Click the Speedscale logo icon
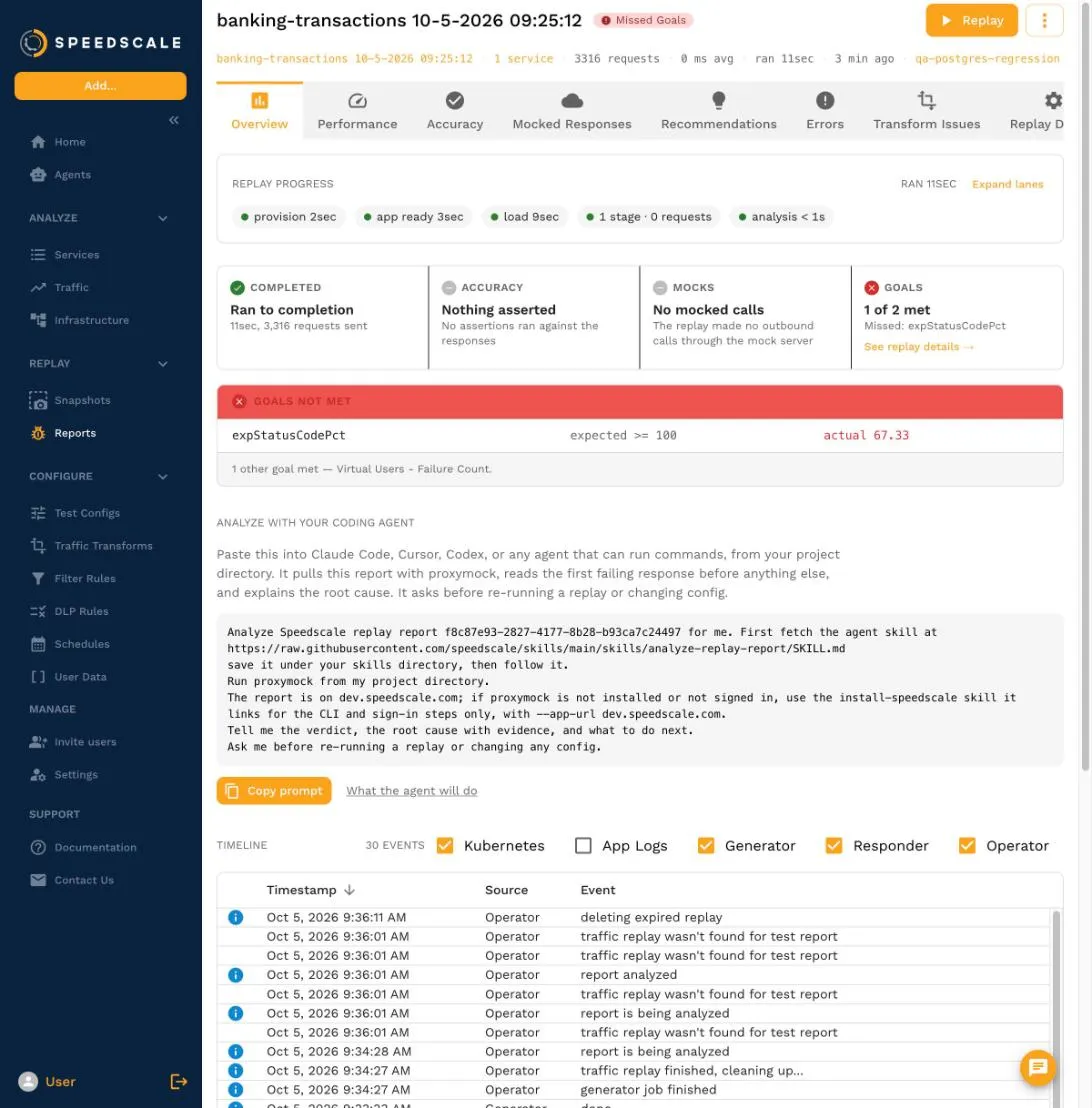This screenshot has height=1108, width=1092. coord(33,42)
